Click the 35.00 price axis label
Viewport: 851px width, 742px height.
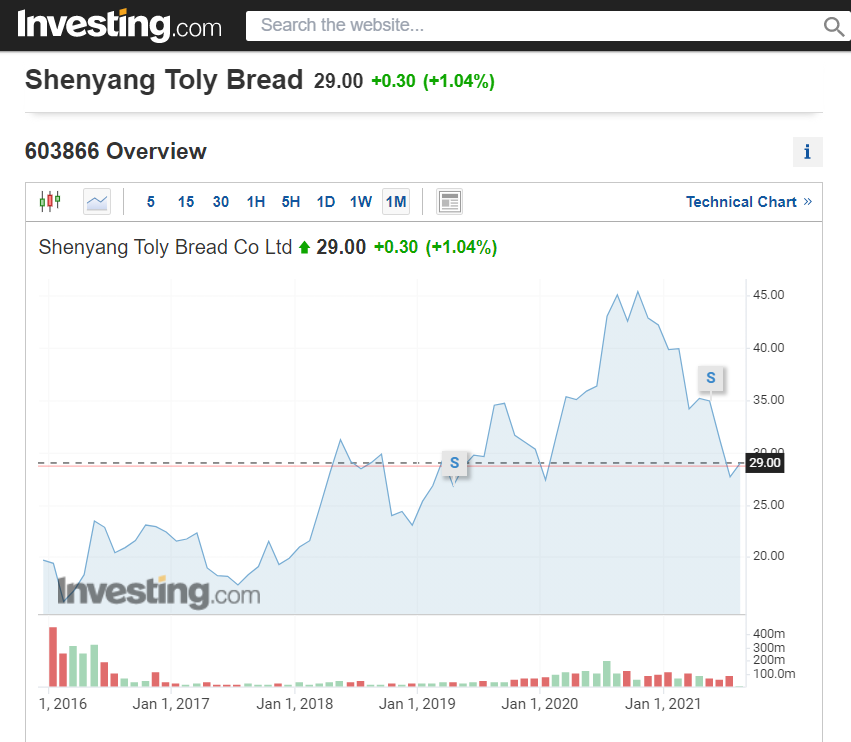coord(769,400)
